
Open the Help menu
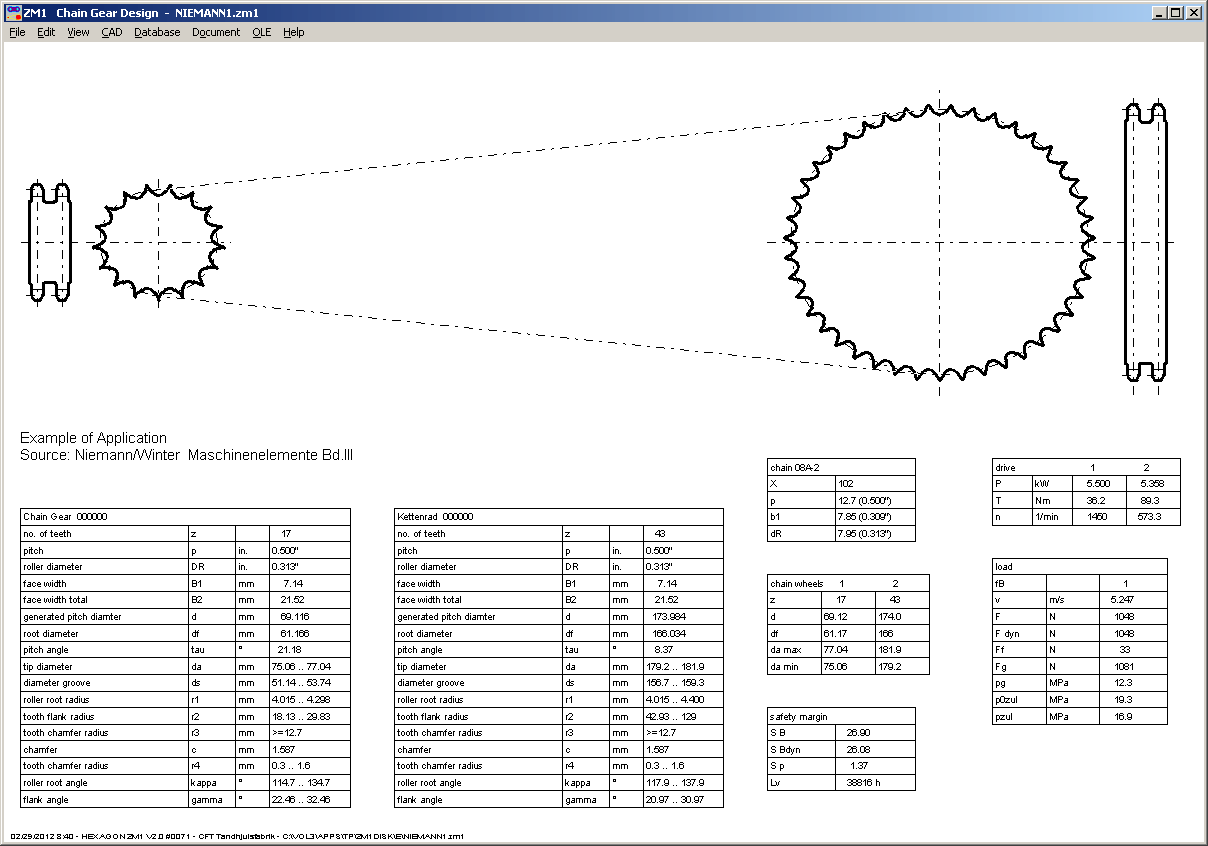coord(293,32)
